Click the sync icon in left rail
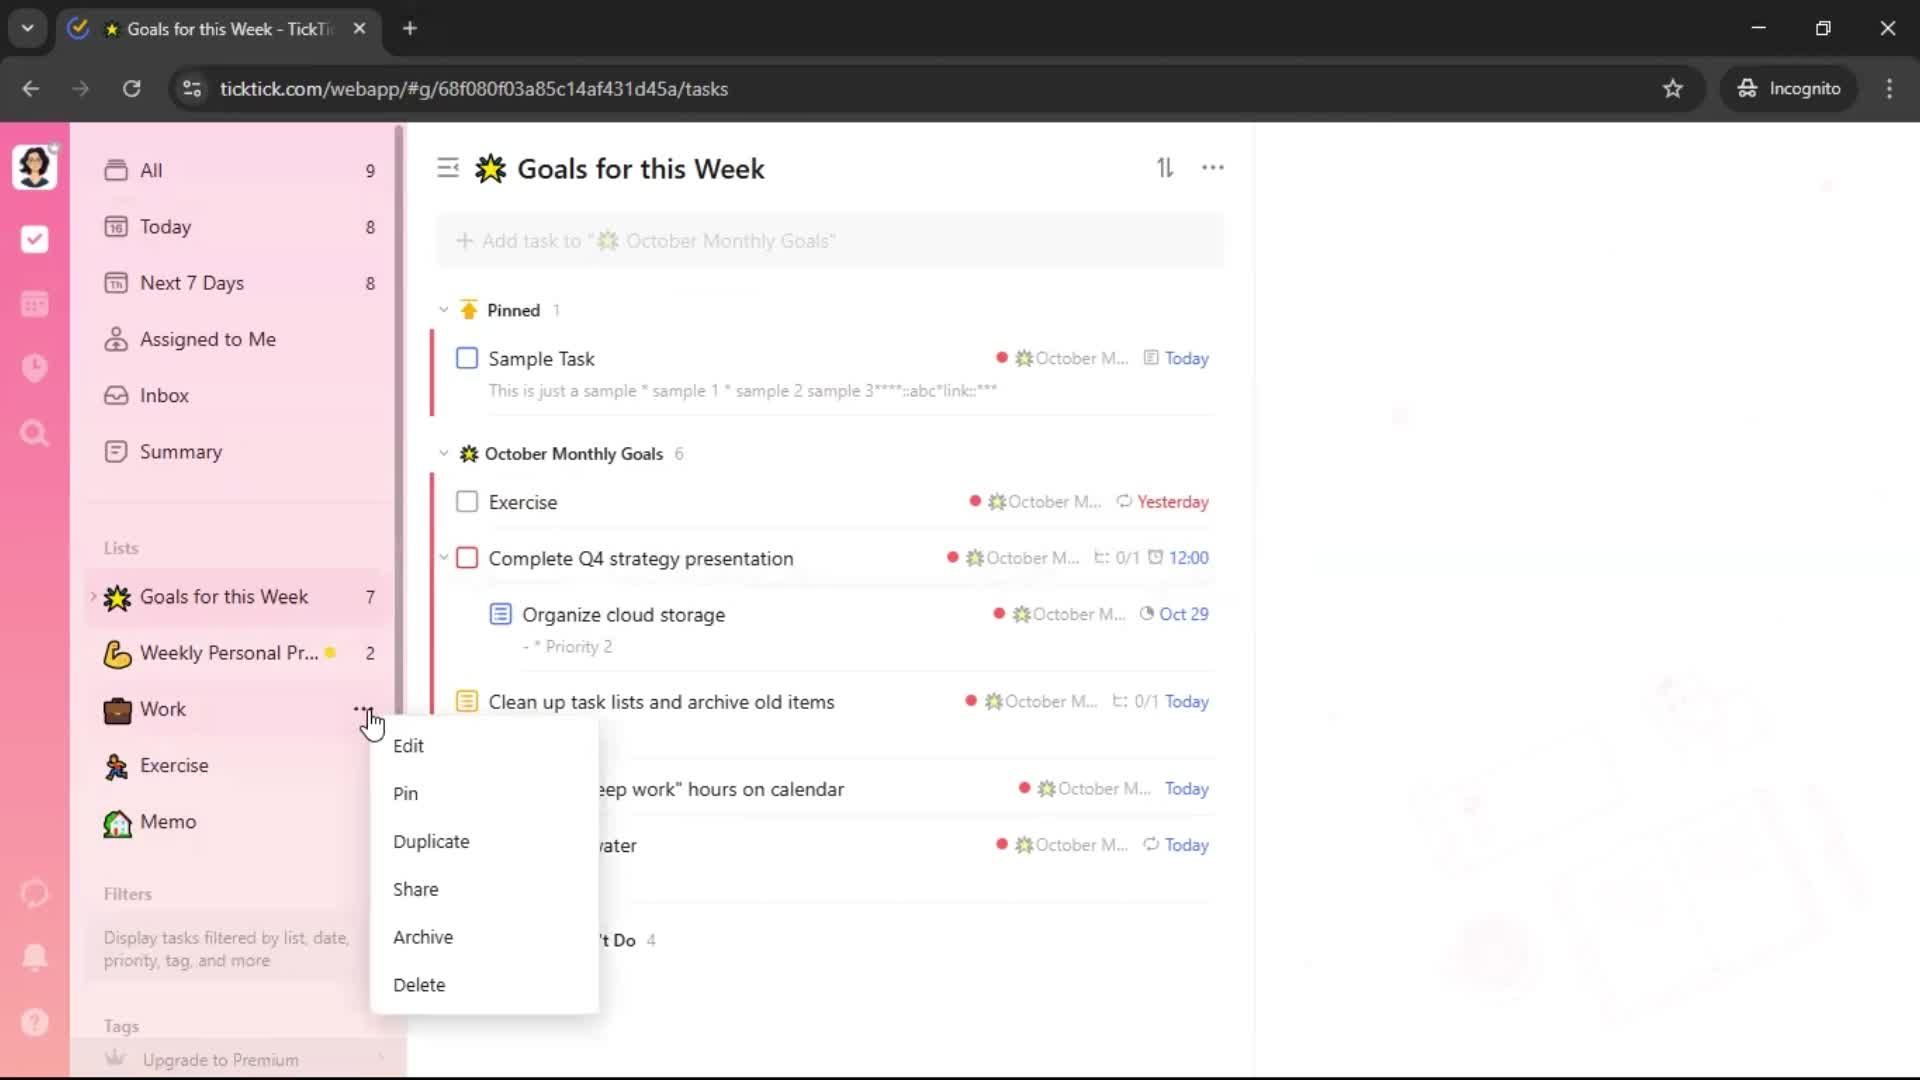1920x1080 pixels. click(35, 893)
